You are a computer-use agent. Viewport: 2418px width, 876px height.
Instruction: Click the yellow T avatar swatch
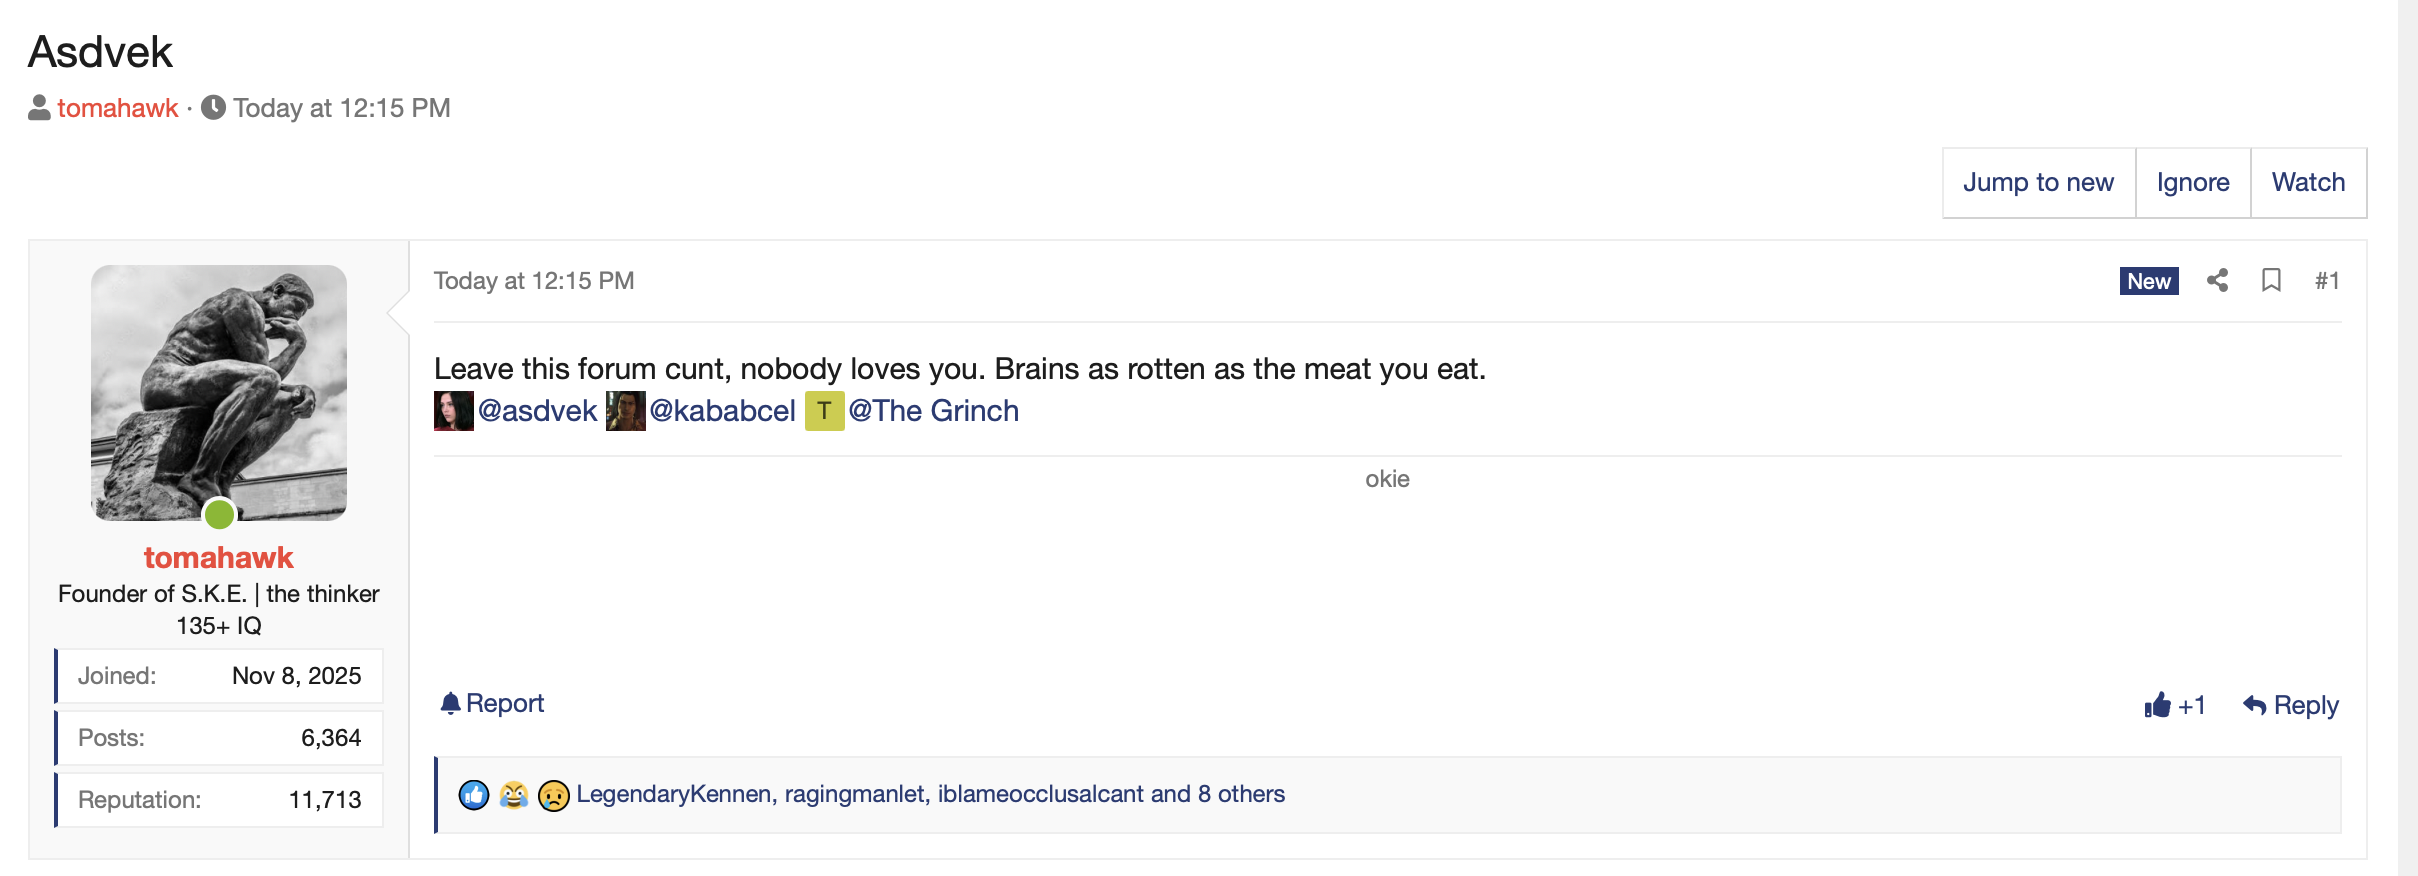pos(824,411)
